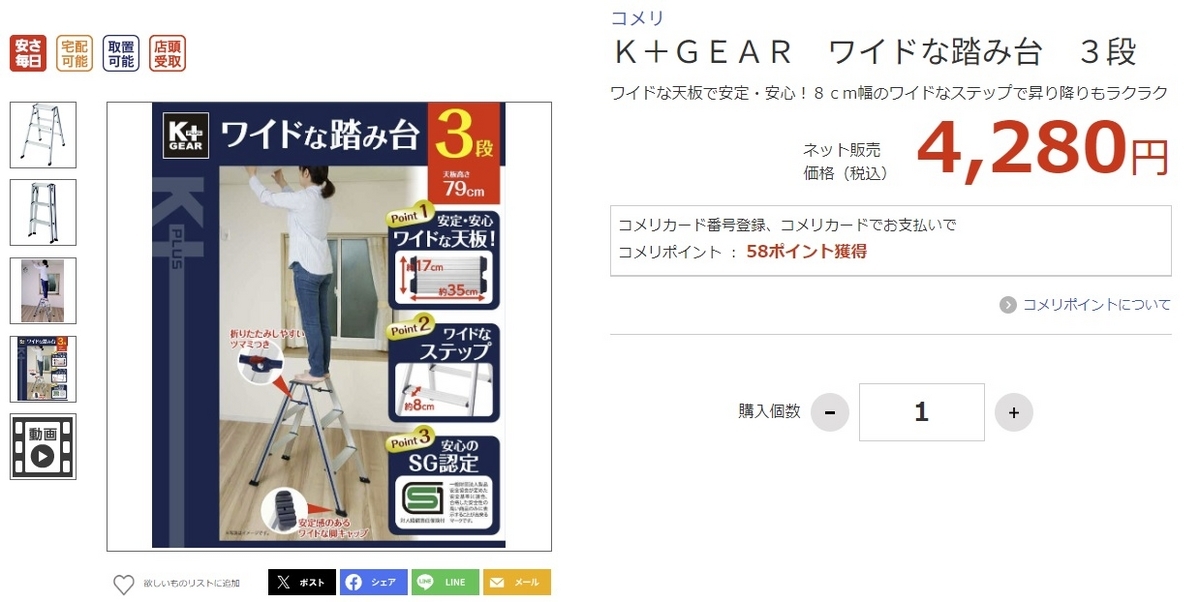This screenshot has width=1200, height=602.
Task: Click the 取置可能 reservation badge
Action: pos(121,53)
